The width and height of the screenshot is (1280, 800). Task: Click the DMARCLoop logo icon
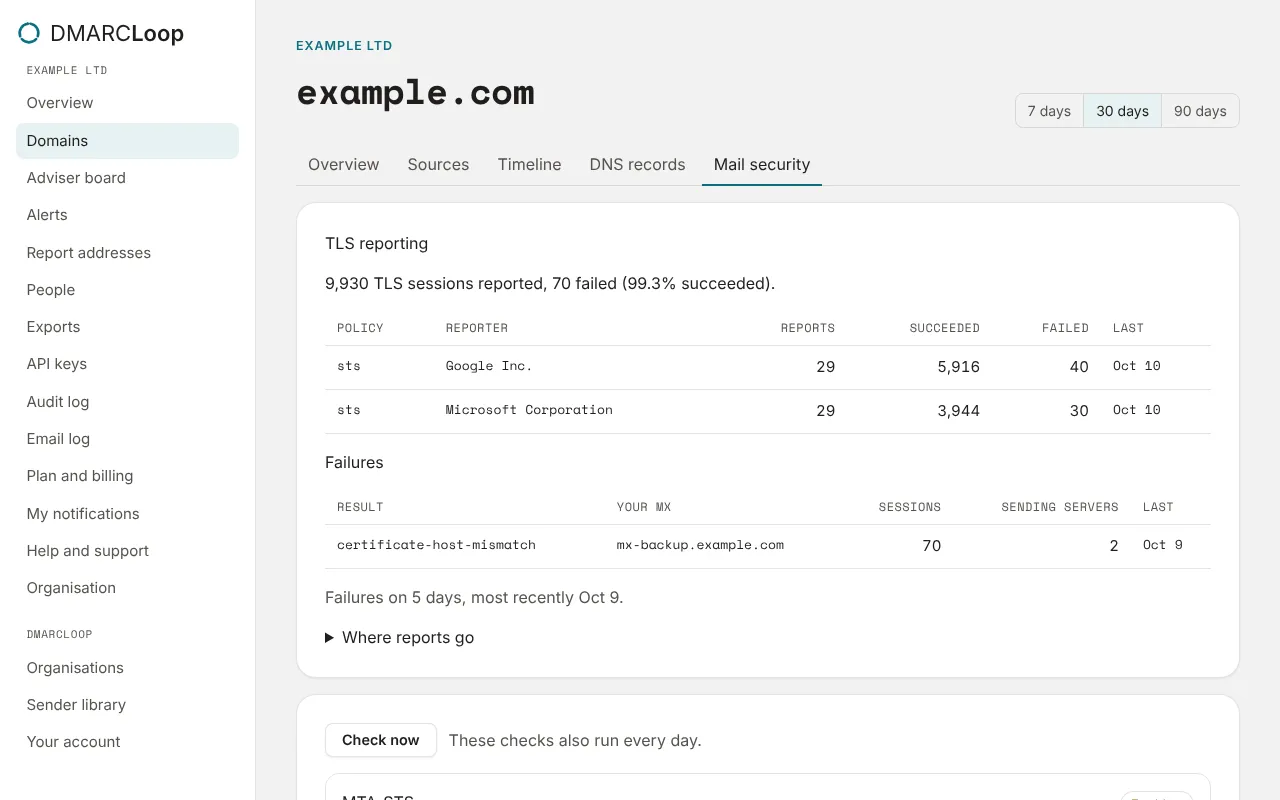point(29,33)
